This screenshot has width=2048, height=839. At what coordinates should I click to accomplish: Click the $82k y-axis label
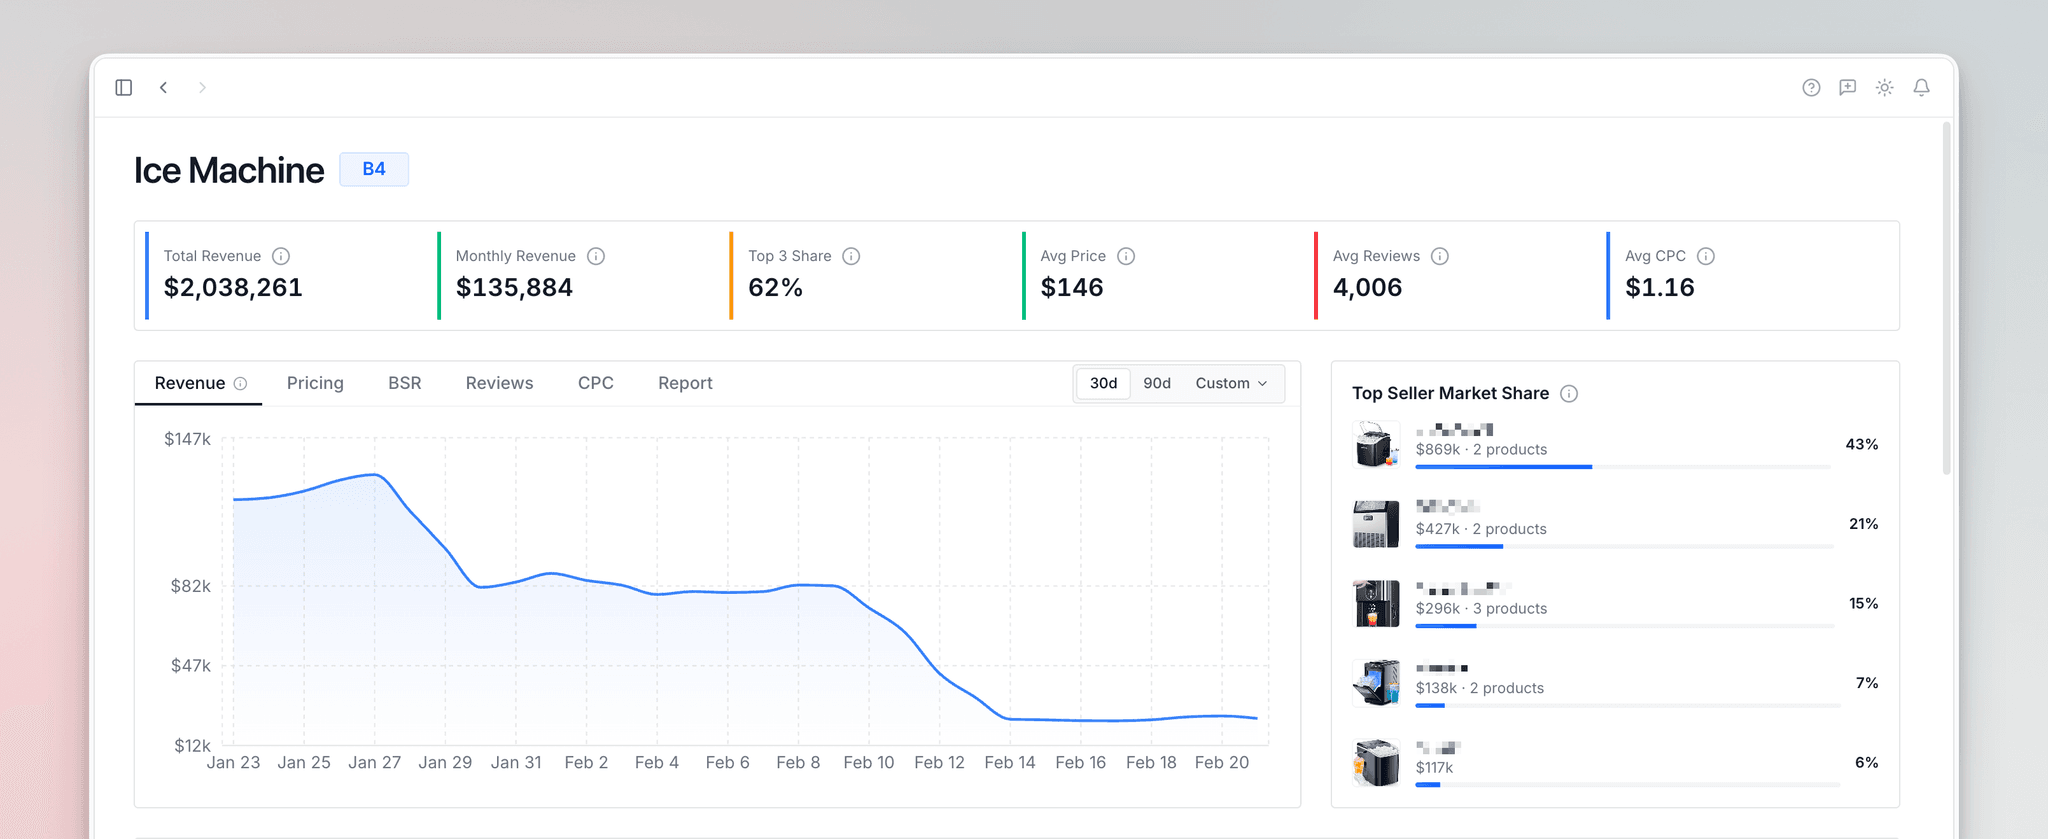(190, 586)
